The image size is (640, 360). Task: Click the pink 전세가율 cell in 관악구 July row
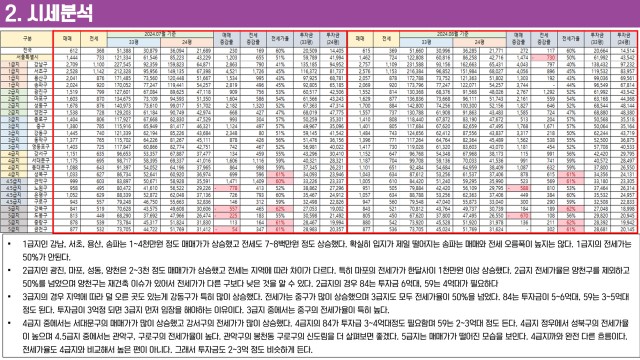click(280, 181)
